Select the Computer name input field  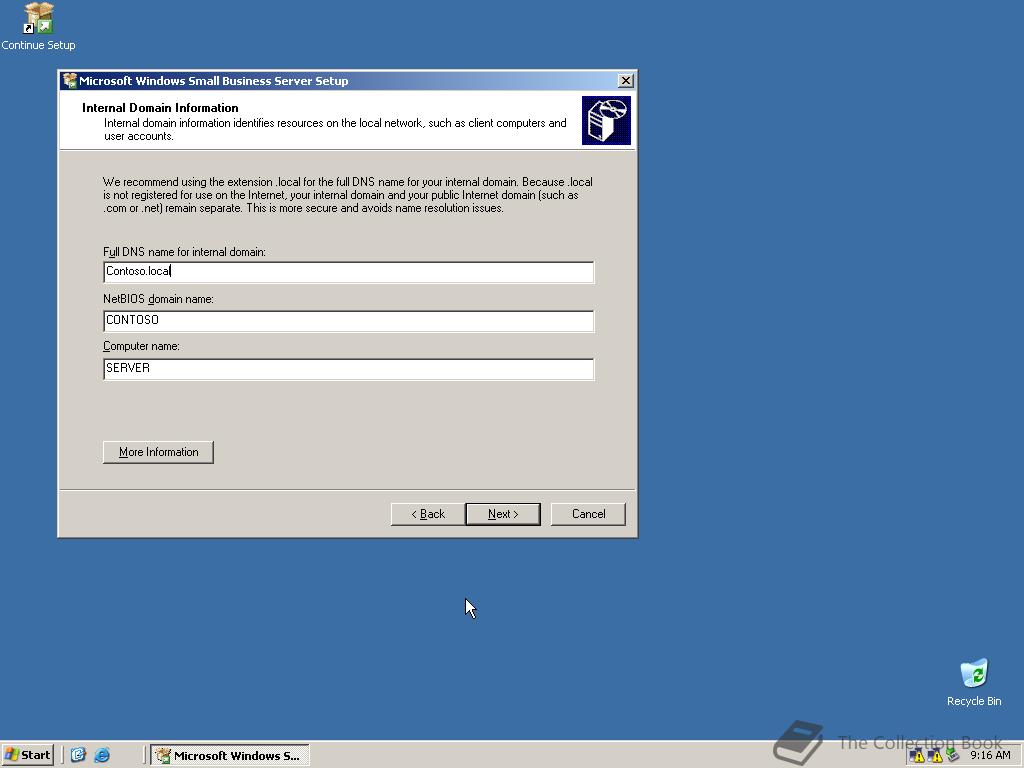coord(349,368)
